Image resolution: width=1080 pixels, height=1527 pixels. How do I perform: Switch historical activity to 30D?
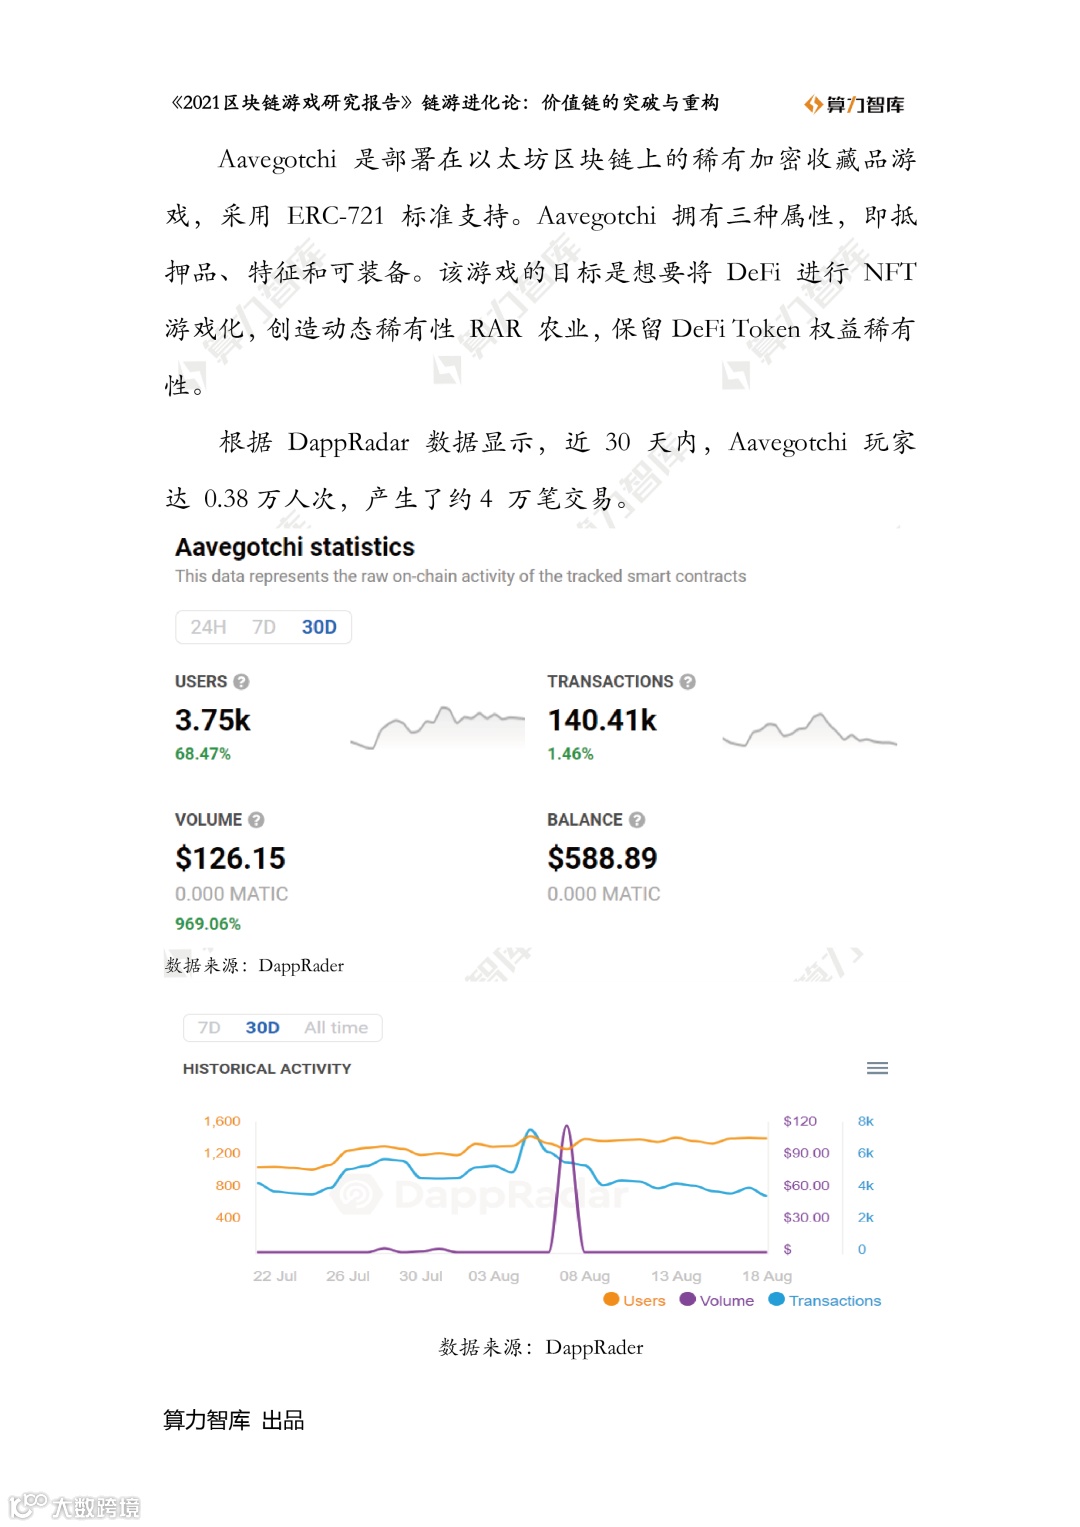pyautogui.click(x=262, y=1028)
